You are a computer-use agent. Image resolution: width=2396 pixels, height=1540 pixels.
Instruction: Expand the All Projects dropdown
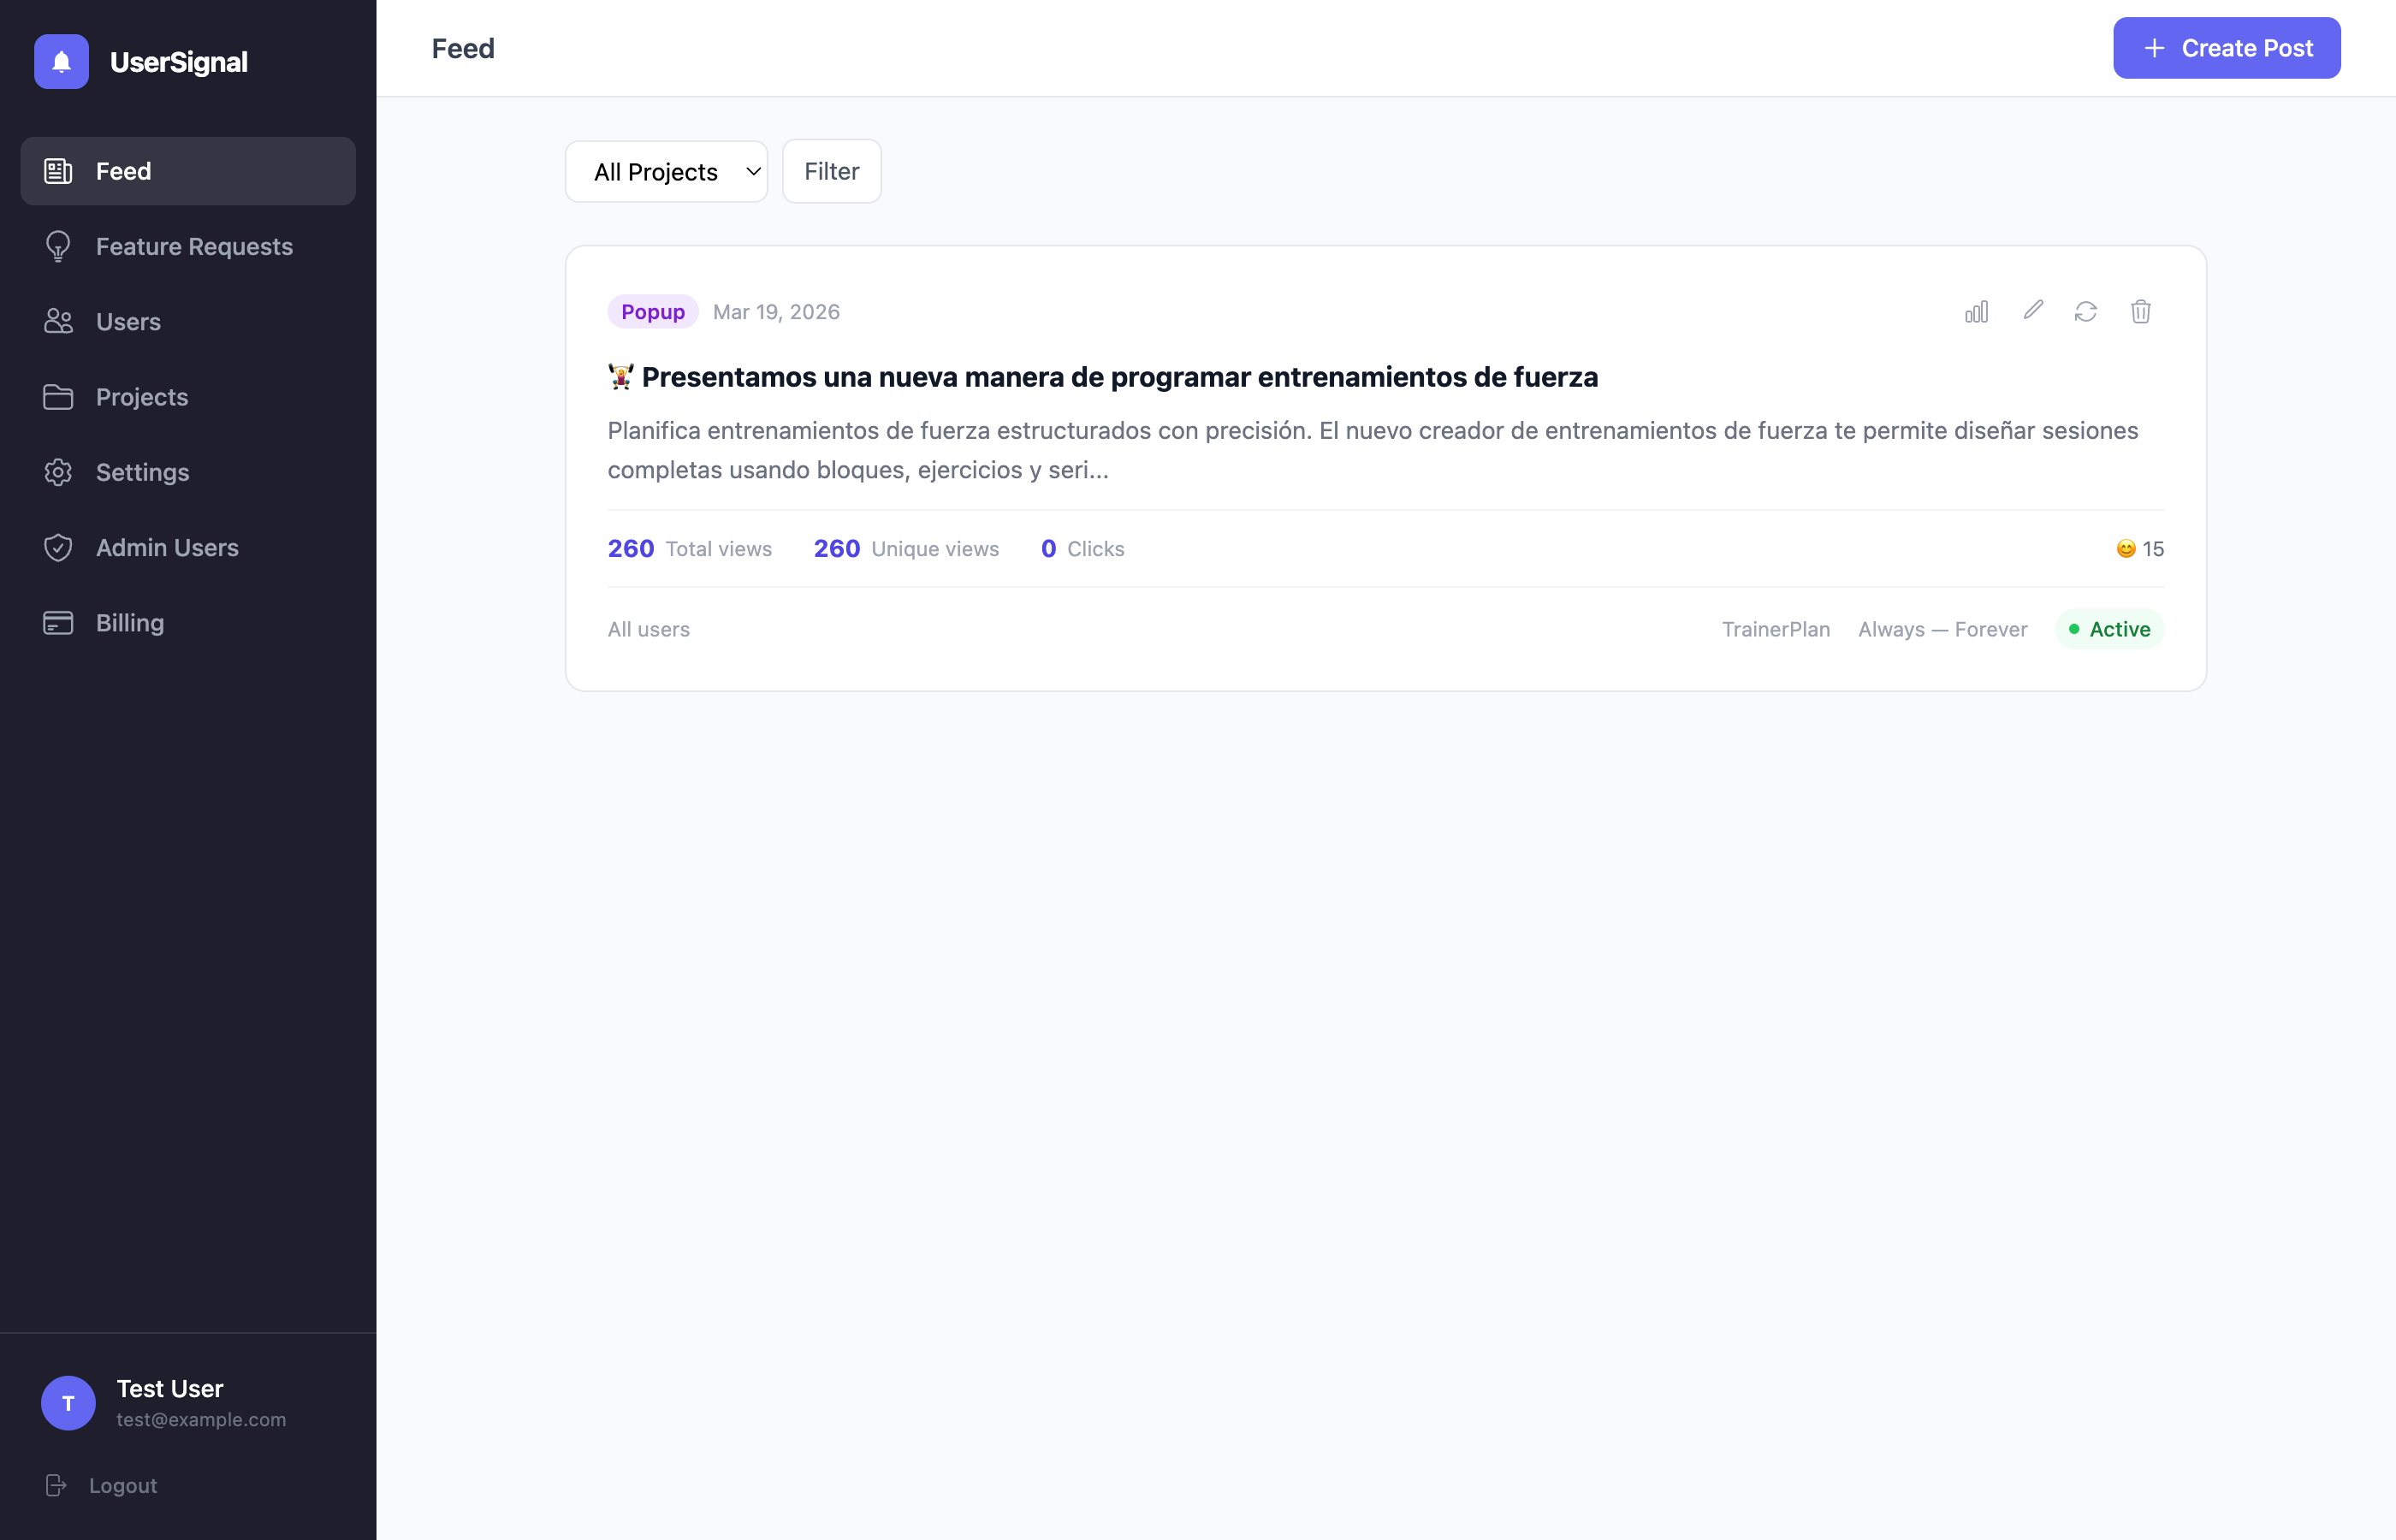[x=666, y=172]
